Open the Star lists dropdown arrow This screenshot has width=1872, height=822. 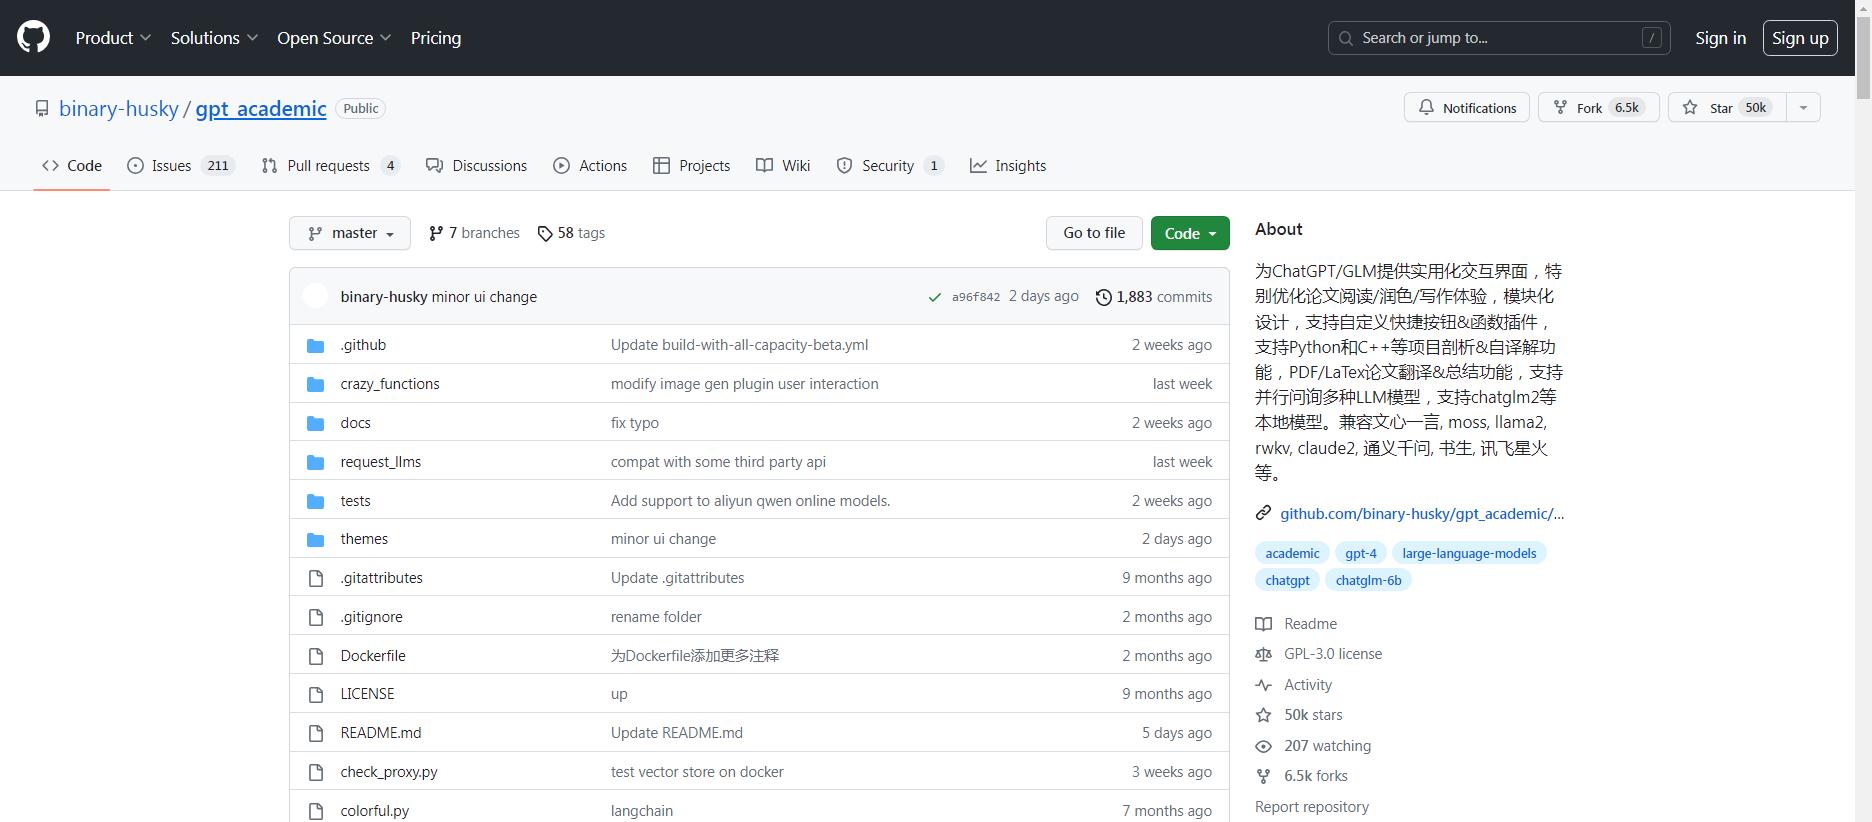click(1803, 108)
